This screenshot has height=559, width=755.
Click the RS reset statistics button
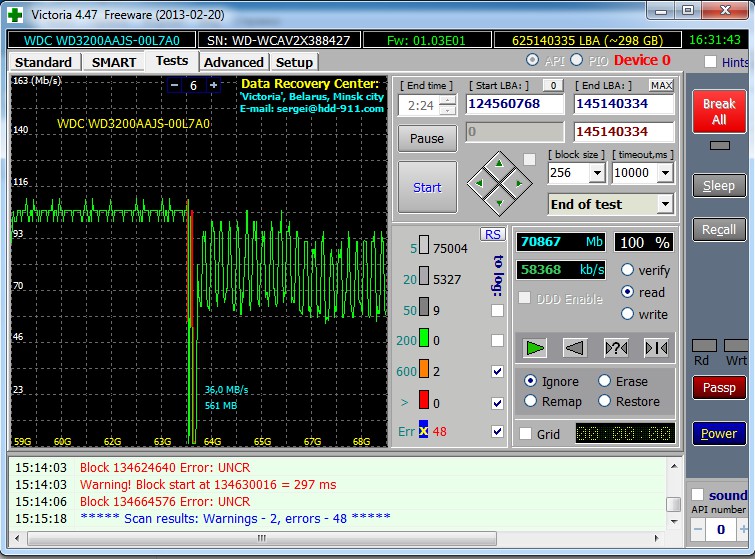(492, 234)
